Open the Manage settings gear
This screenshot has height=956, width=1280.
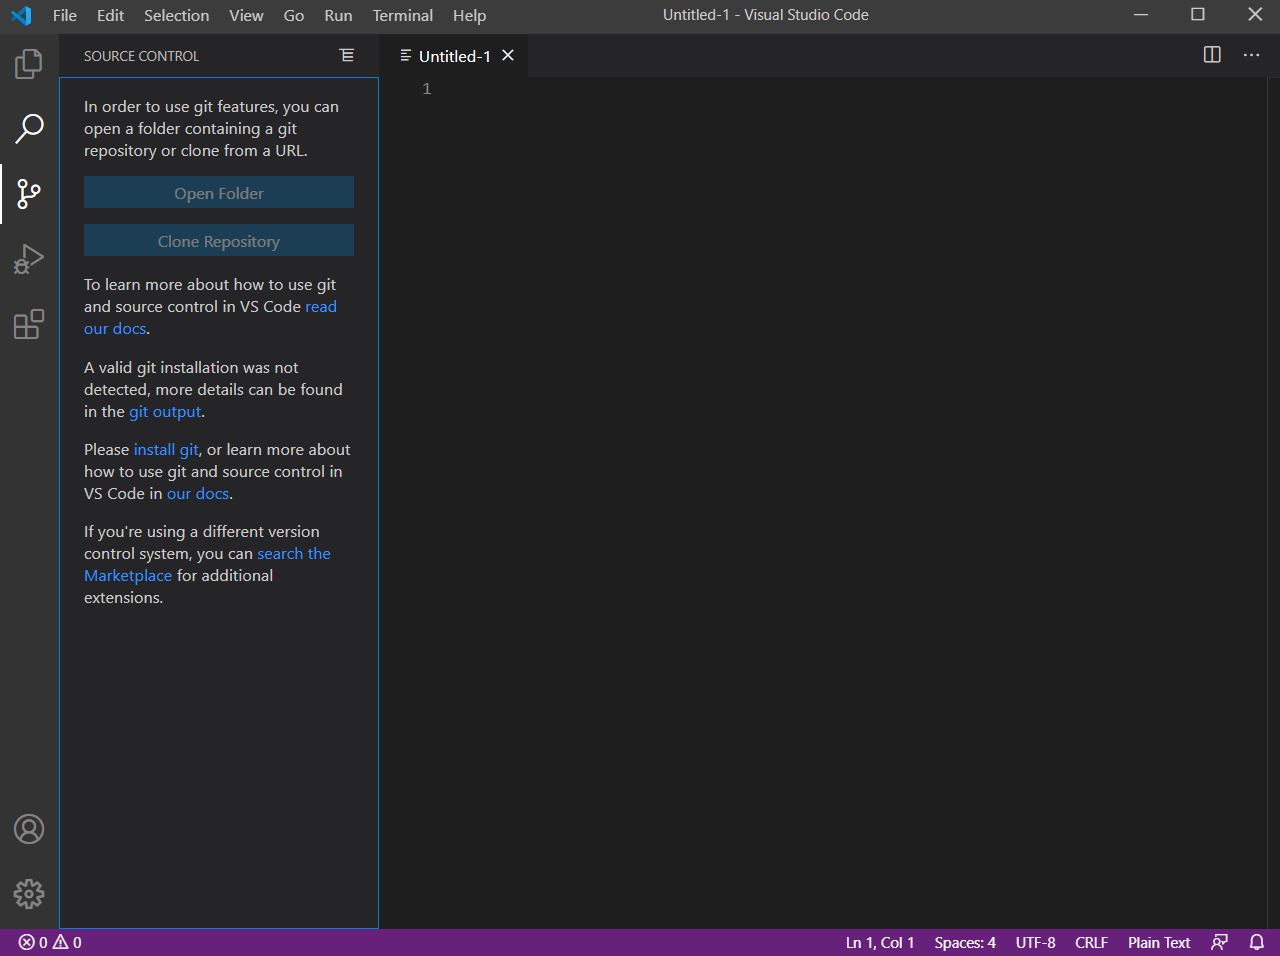click(28, 894)
